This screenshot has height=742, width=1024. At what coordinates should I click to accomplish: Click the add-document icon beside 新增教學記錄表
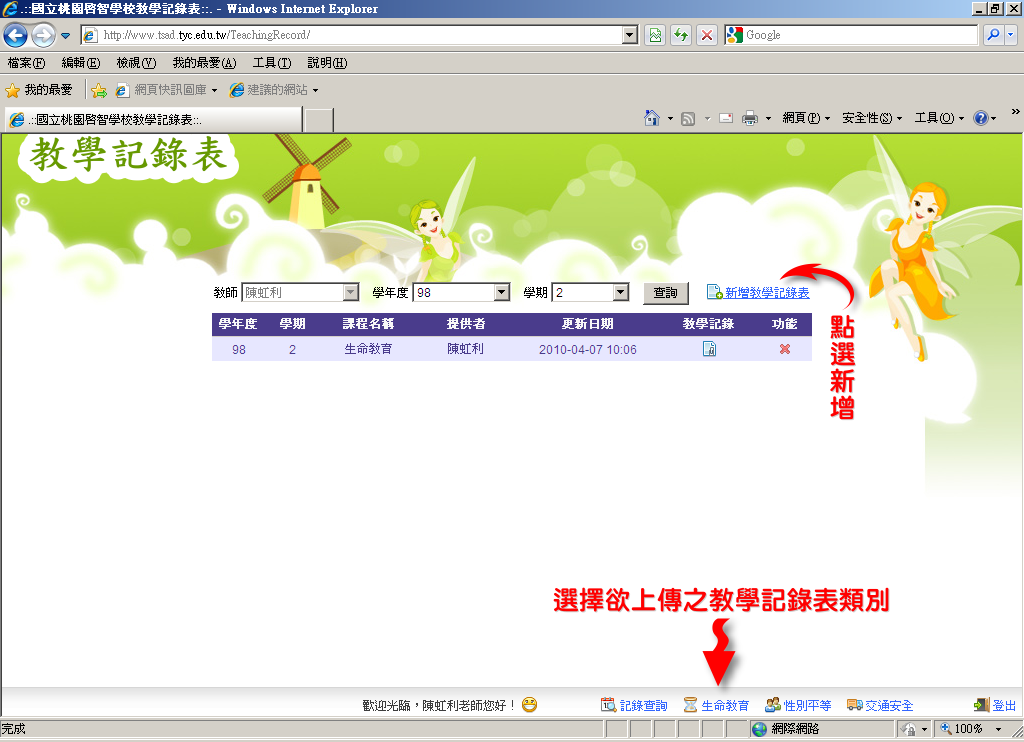714,293
